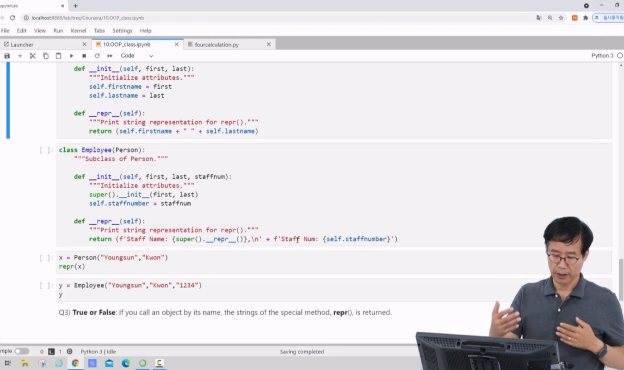Open the Settings menu

point(122,31)
